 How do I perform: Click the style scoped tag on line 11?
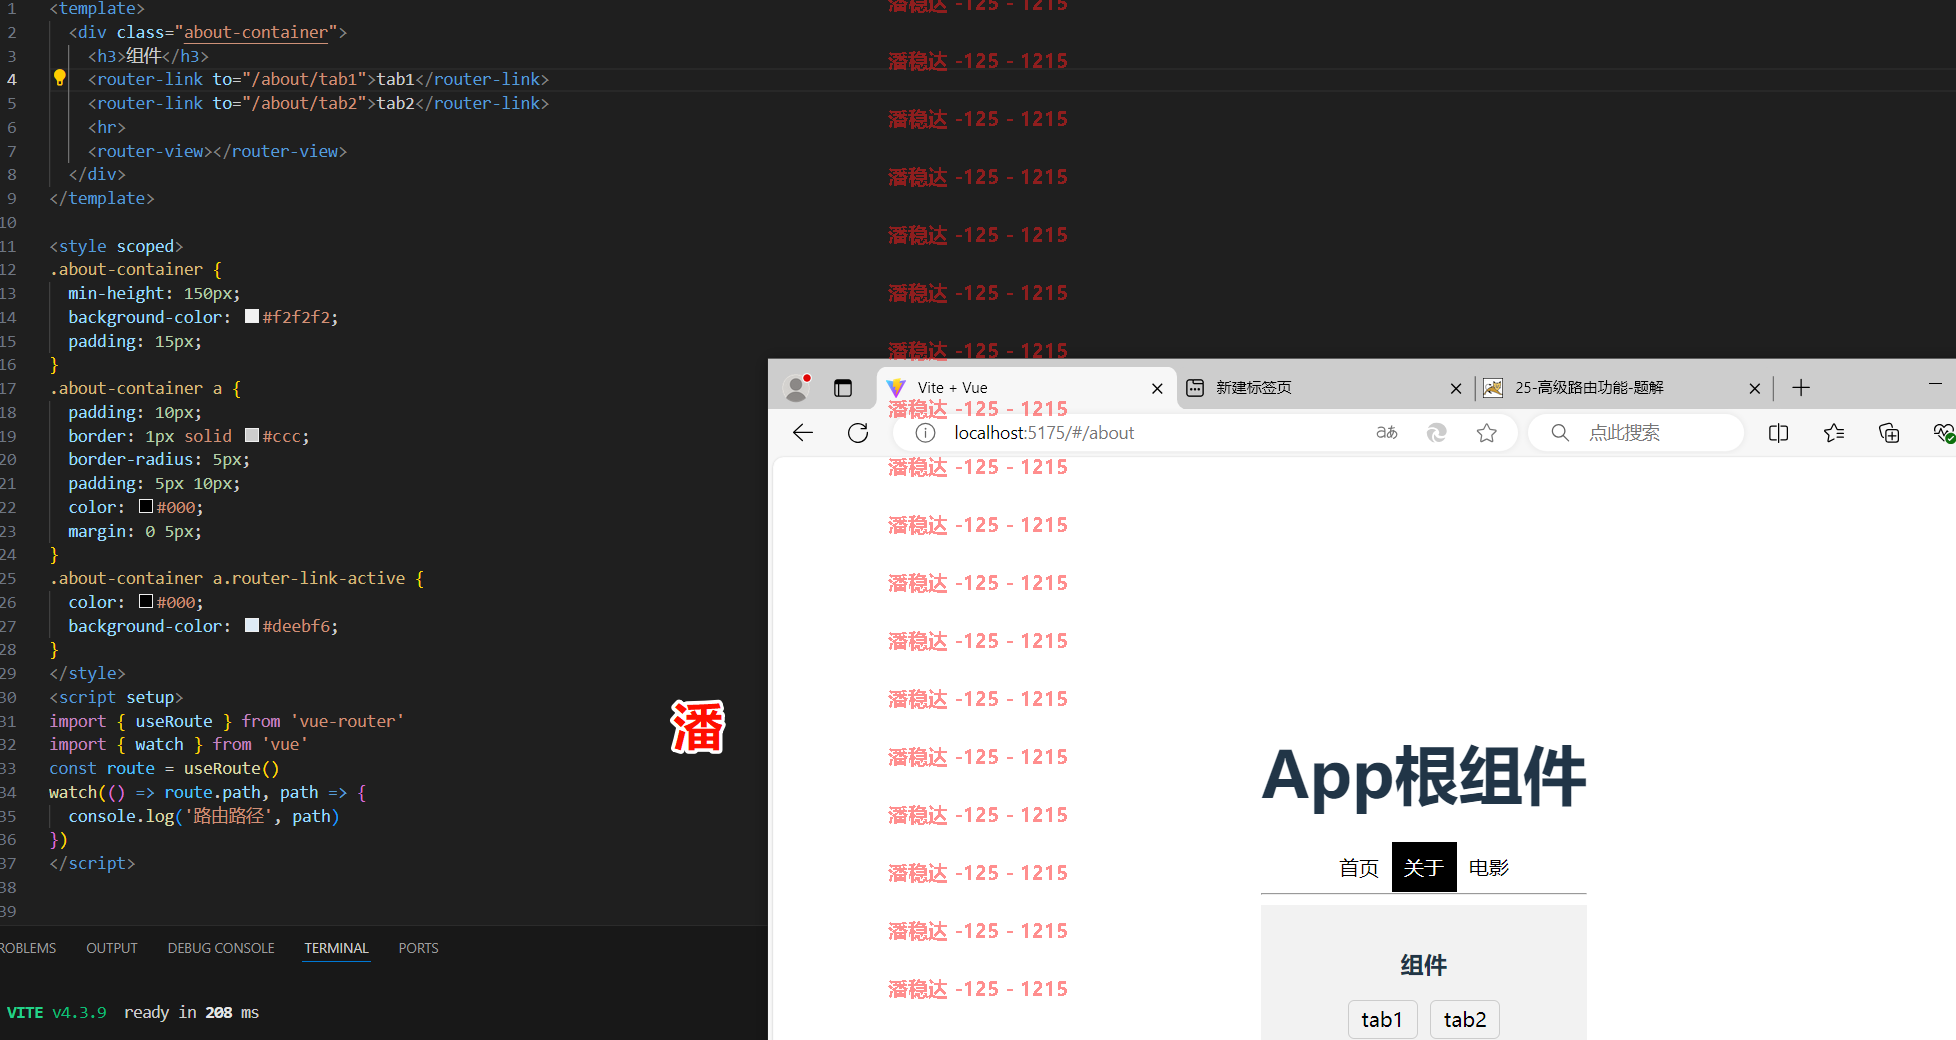(x=116, y=246)
